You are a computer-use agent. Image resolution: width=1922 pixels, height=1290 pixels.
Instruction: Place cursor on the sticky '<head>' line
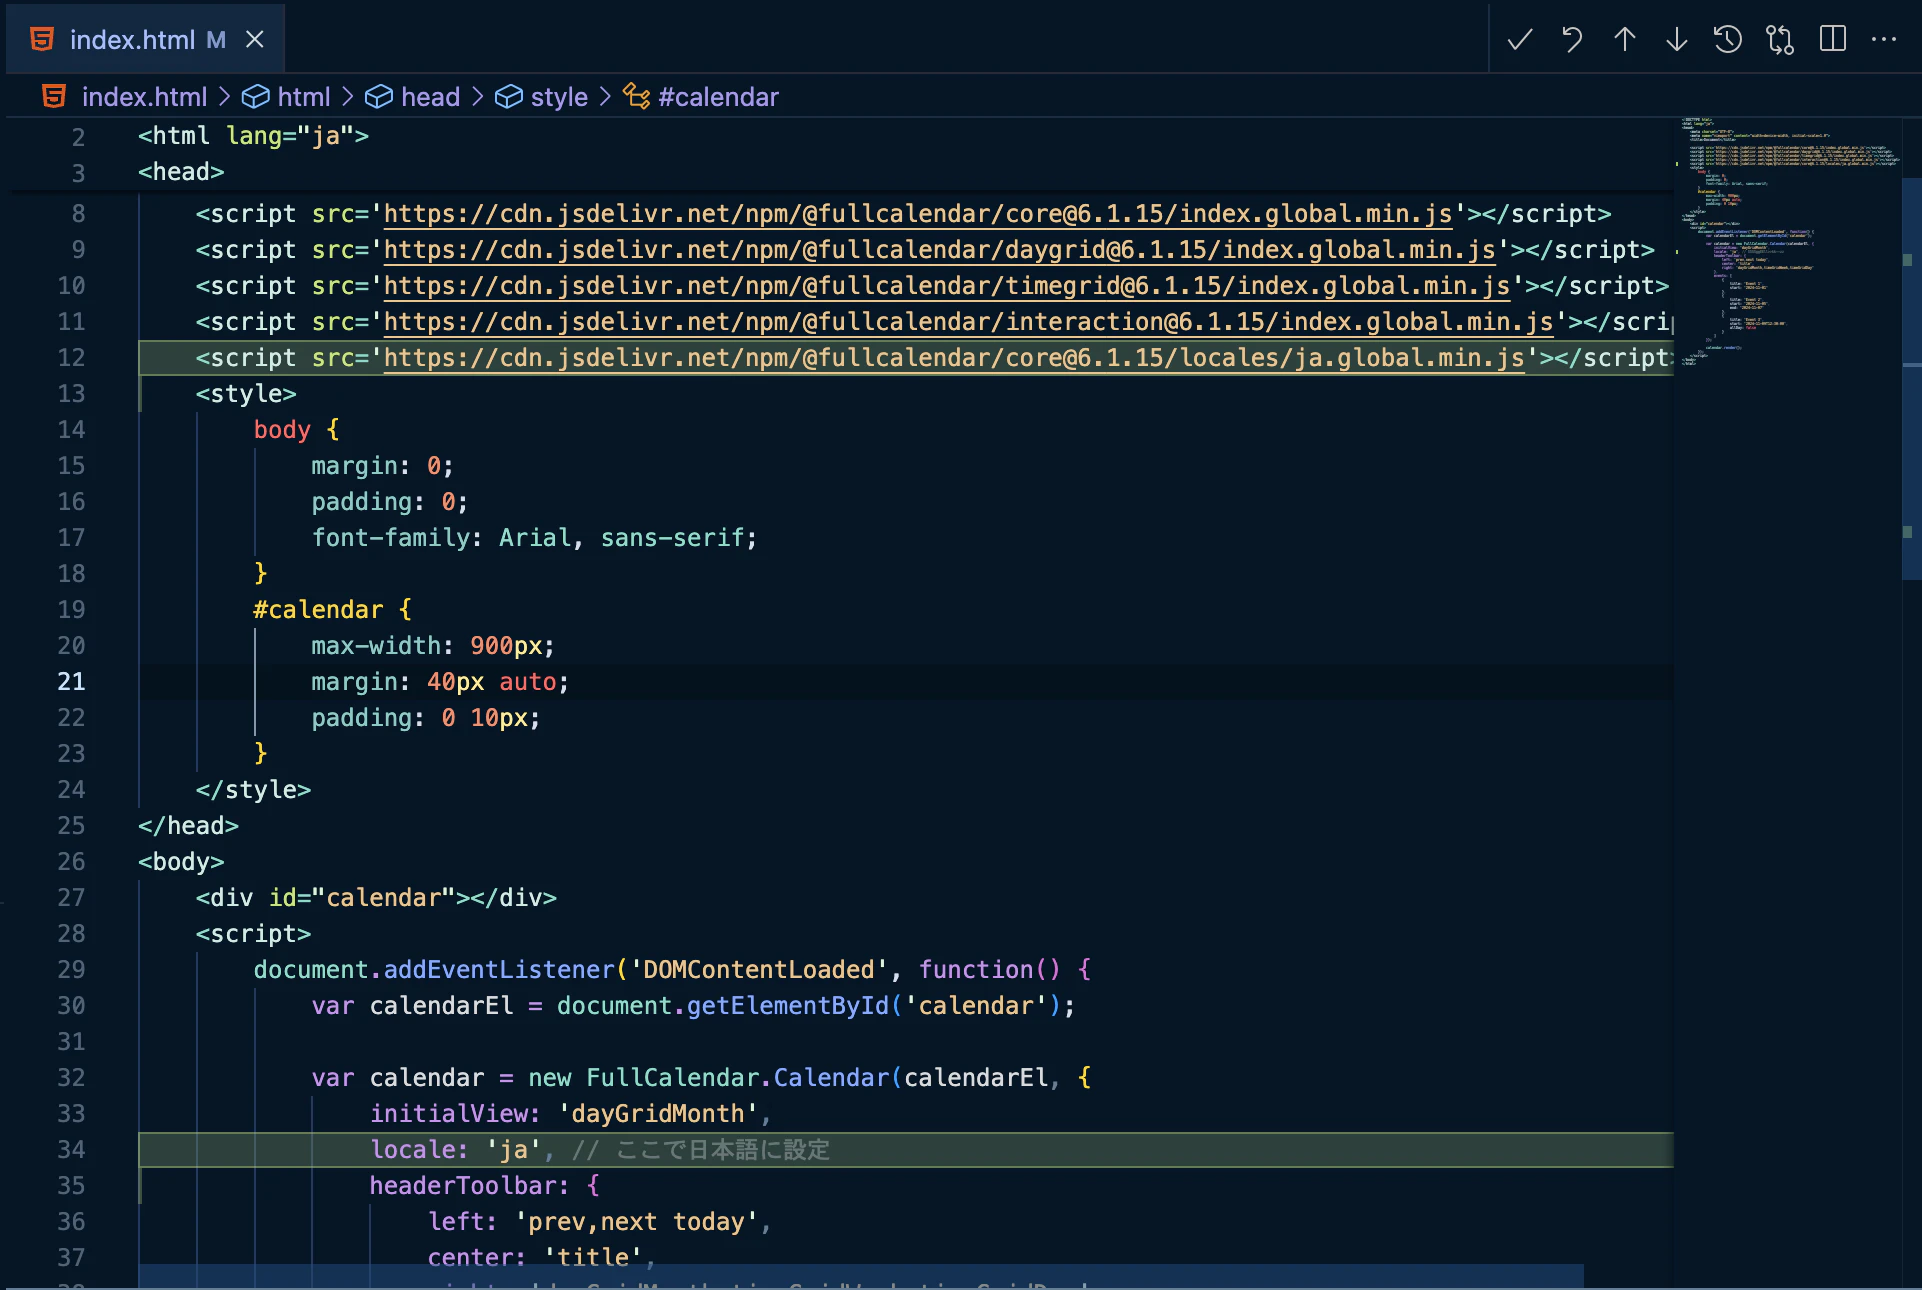(x=181, y=173)
